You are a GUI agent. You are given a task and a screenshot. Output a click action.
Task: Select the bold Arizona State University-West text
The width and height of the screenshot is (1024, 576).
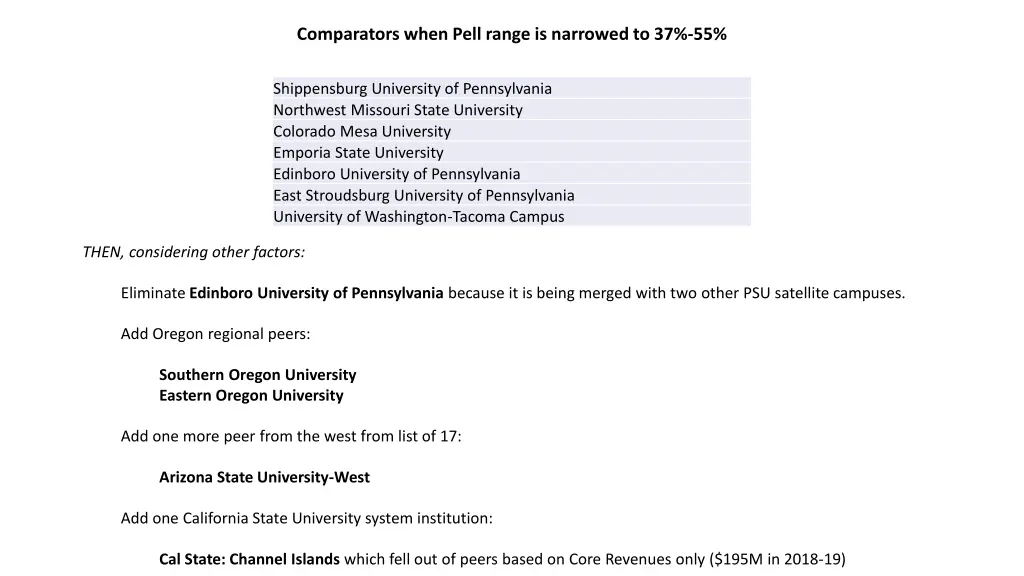tap(264, 477)
